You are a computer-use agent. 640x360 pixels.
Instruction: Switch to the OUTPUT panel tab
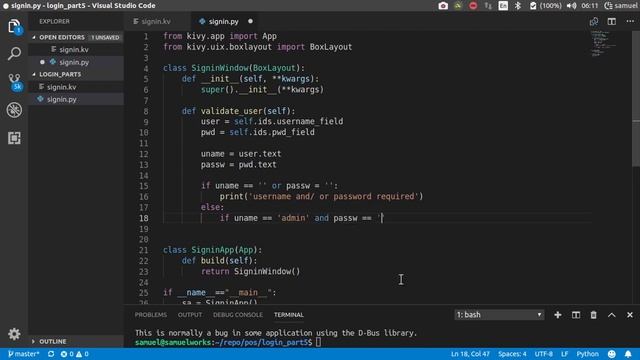[190, 315]
